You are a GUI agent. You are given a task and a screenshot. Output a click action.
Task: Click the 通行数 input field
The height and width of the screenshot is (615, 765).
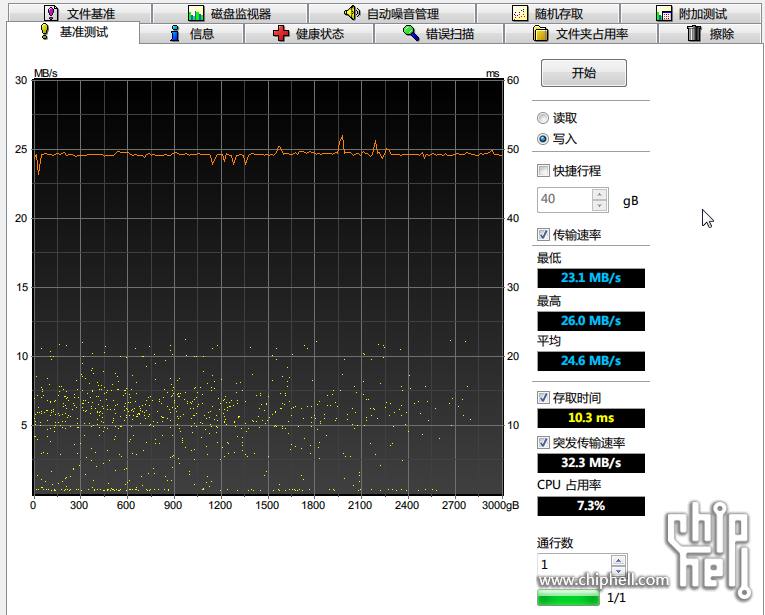(x=574, y=565)
